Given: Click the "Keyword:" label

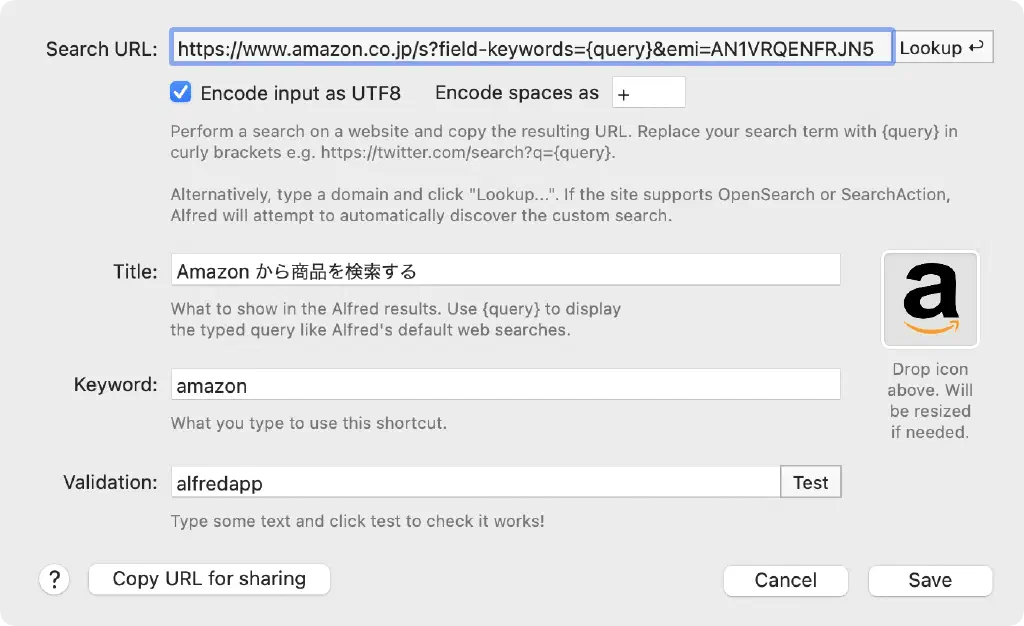Looking at the screenshot, I should click(115, 385).
